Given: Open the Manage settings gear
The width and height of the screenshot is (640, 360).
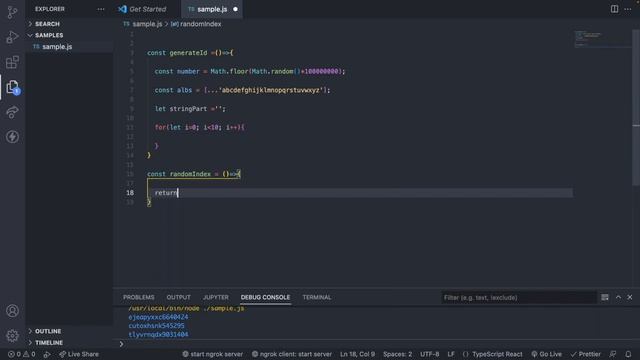Looking at the screenshot, I should point(12,336).
